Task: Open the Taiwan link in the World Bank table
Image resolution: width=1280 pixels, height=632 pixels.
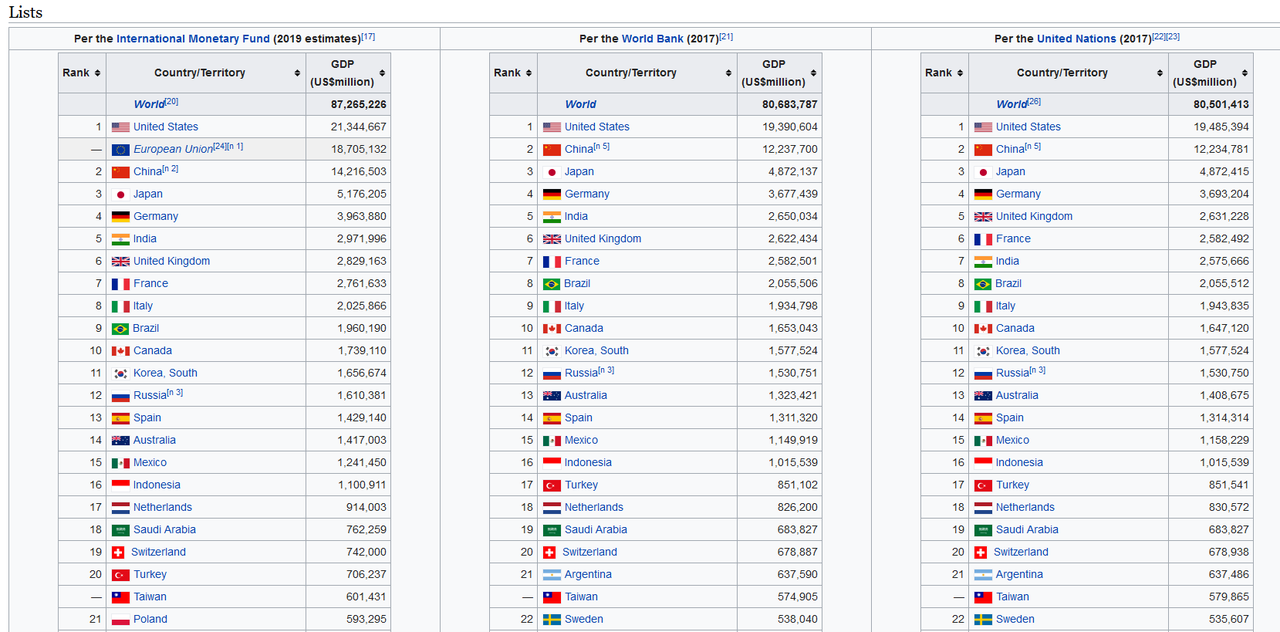Action: [x=581, y=597]
